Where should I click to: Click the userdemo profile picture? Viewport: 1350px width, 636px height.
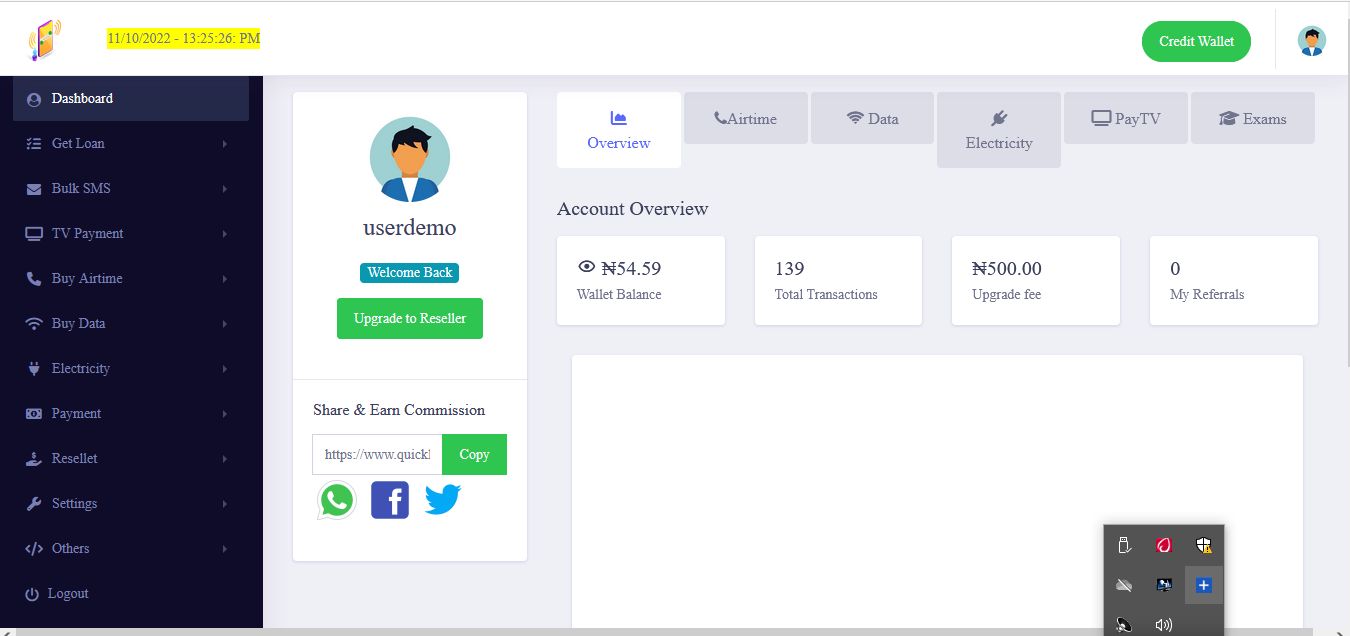click(410, 160)
